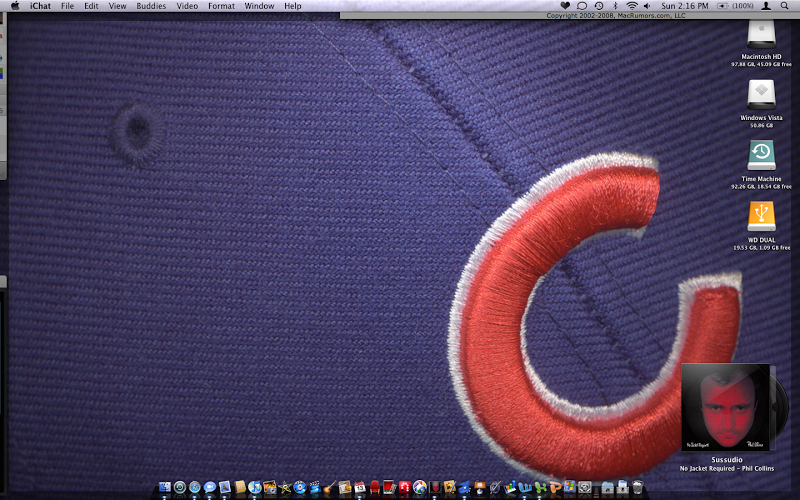Click the No Jacket Required album artwork

point(726,407)
